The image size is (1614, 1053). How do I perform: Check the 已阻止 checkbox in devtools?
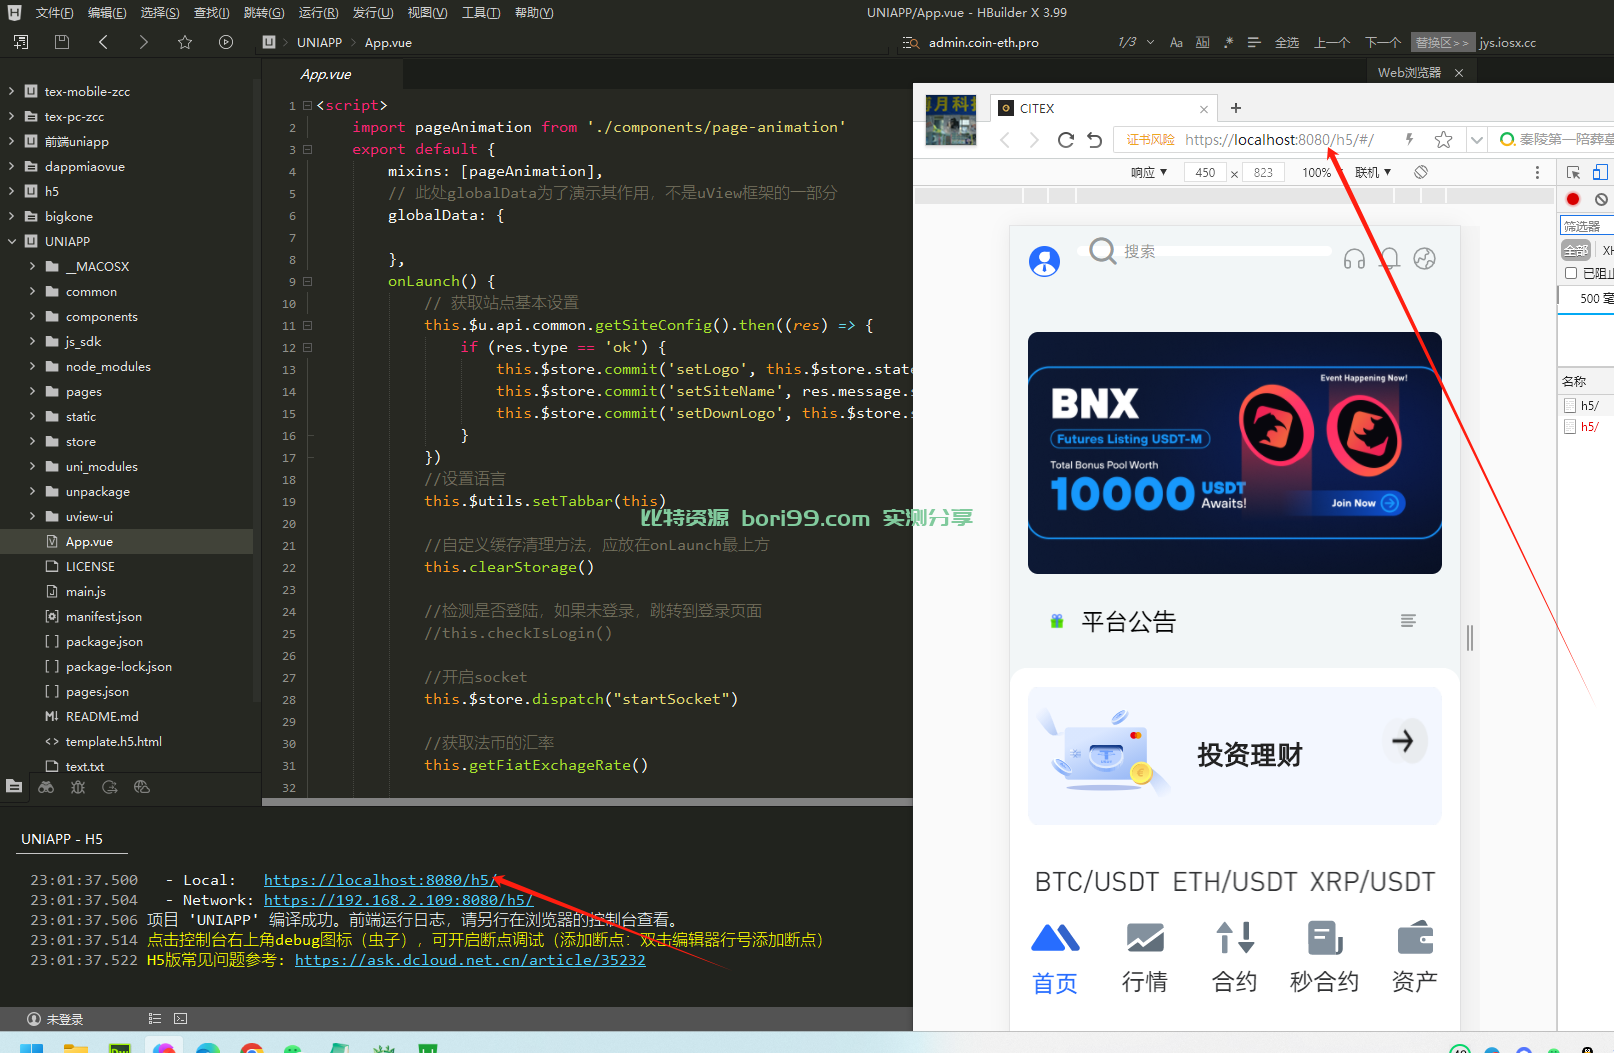1571,273
